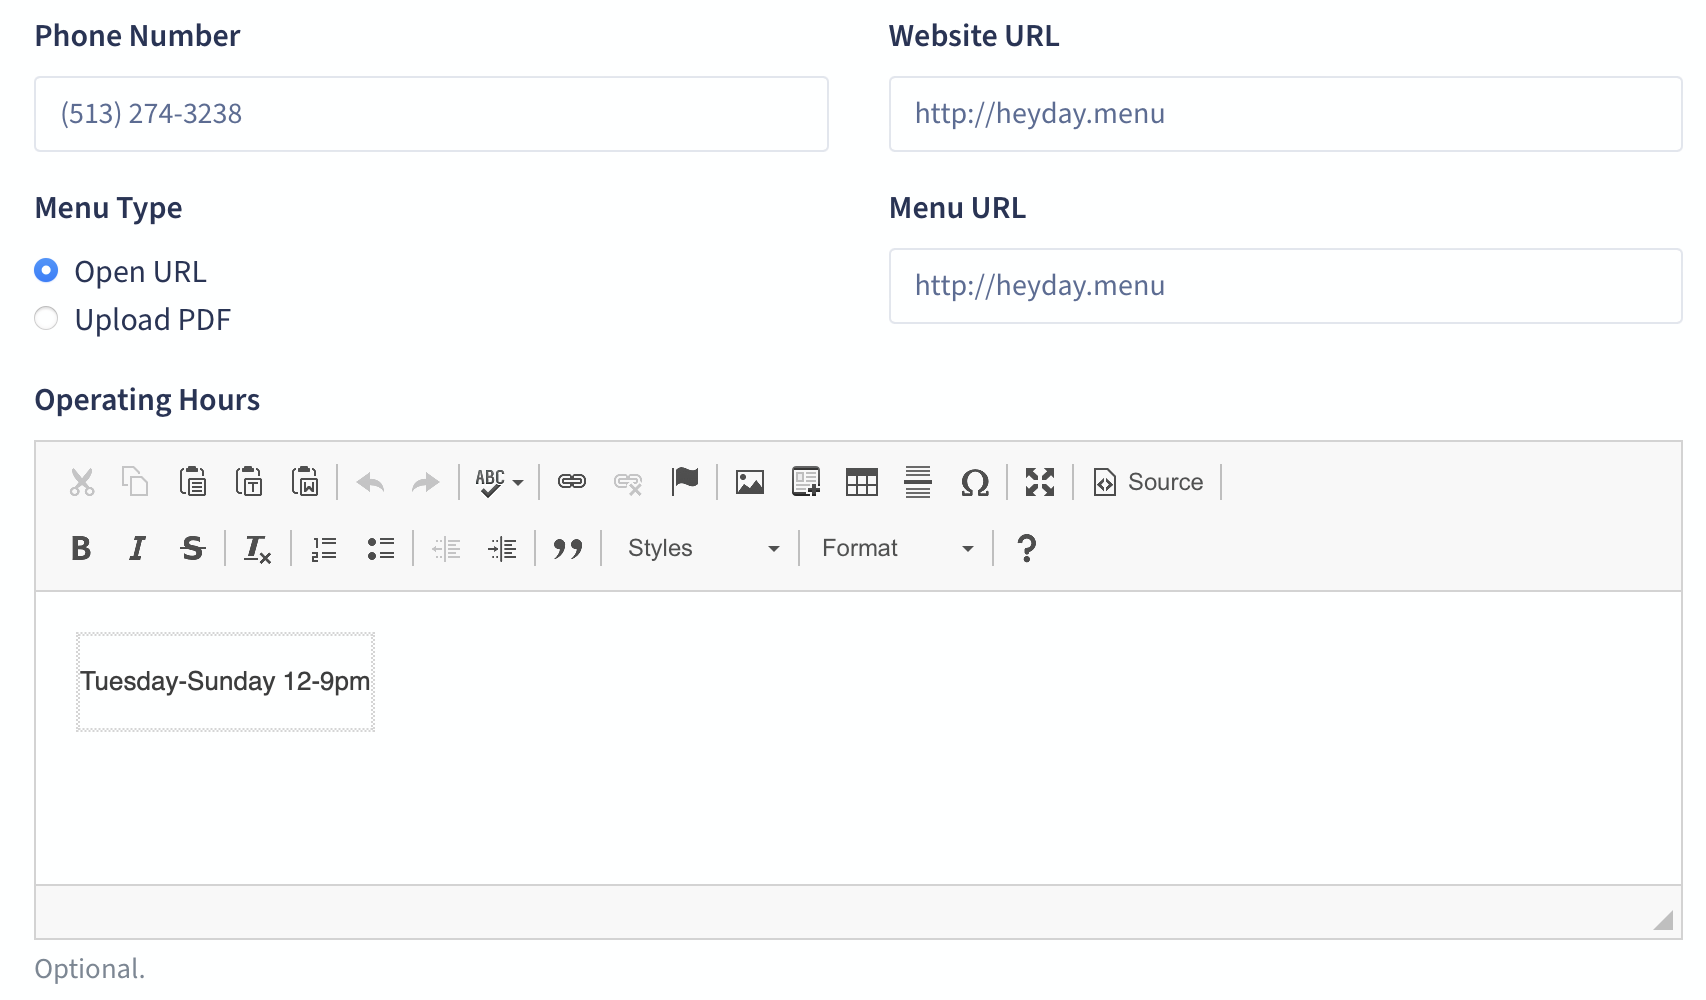Screen dimensions: 1706x1000
Task: Click the Menu URL input field
Action: [1285, 286]
